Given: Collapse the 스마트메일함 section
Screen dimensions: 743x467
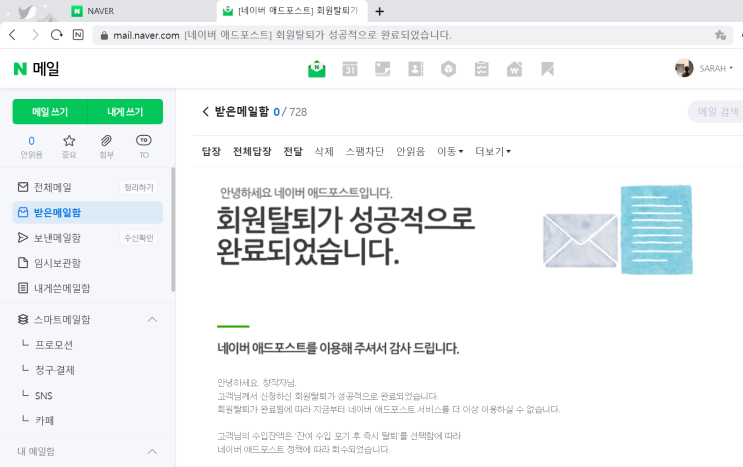Looking at the screenshot, I should (152, 319).
